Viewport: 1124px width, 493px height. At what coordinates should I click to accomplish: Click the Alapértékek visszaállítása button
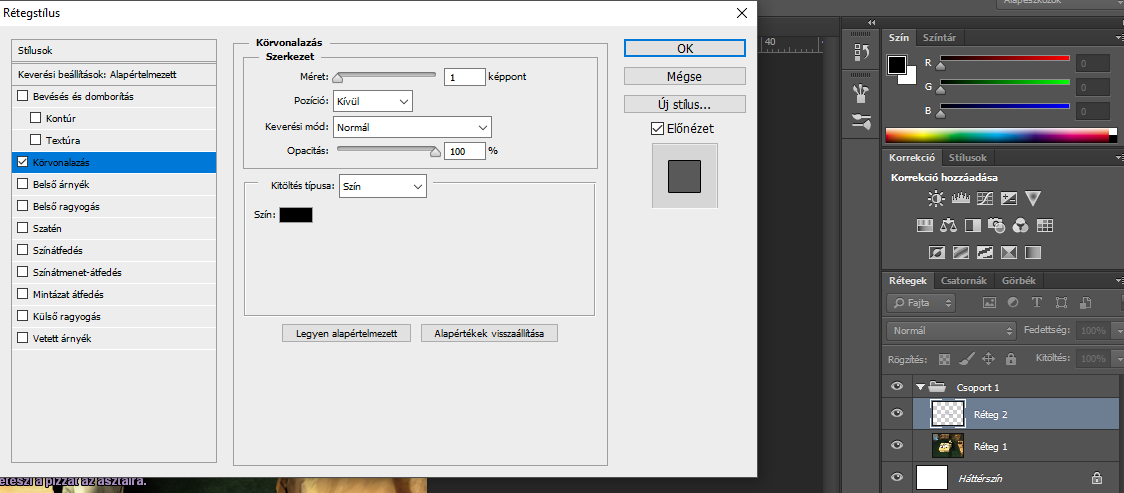[489, 333]
